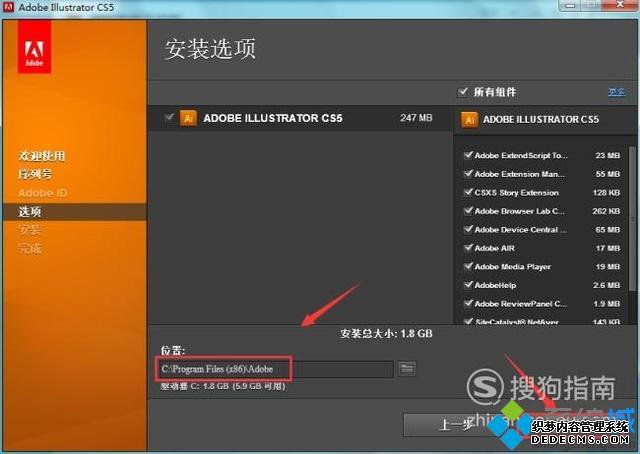The width and height of the screenshot is (640, 454).
Task: Click the Ai icon in the components panel header
Action: coord(469,120)
